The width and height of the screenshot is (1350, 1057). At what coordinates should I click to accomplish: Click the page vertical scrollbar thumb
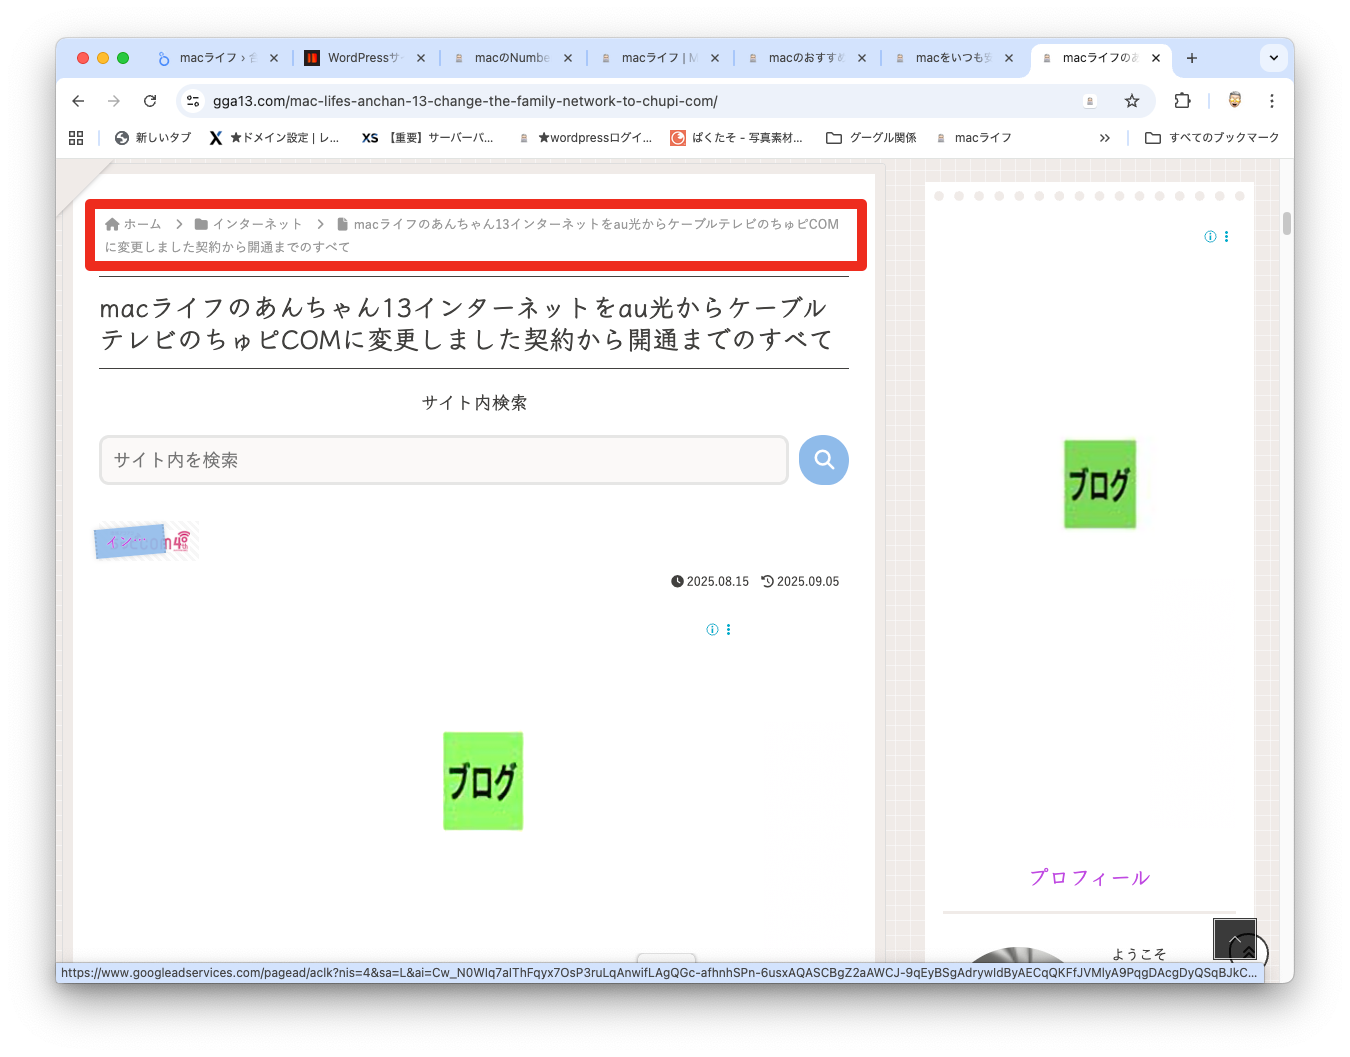coord(1287,223)
